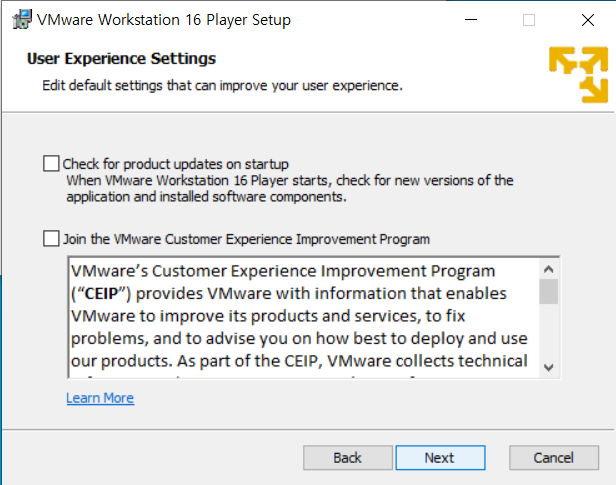Minimize the VMware Setup window
Viewport: 616px width, 485px height.
471,20
